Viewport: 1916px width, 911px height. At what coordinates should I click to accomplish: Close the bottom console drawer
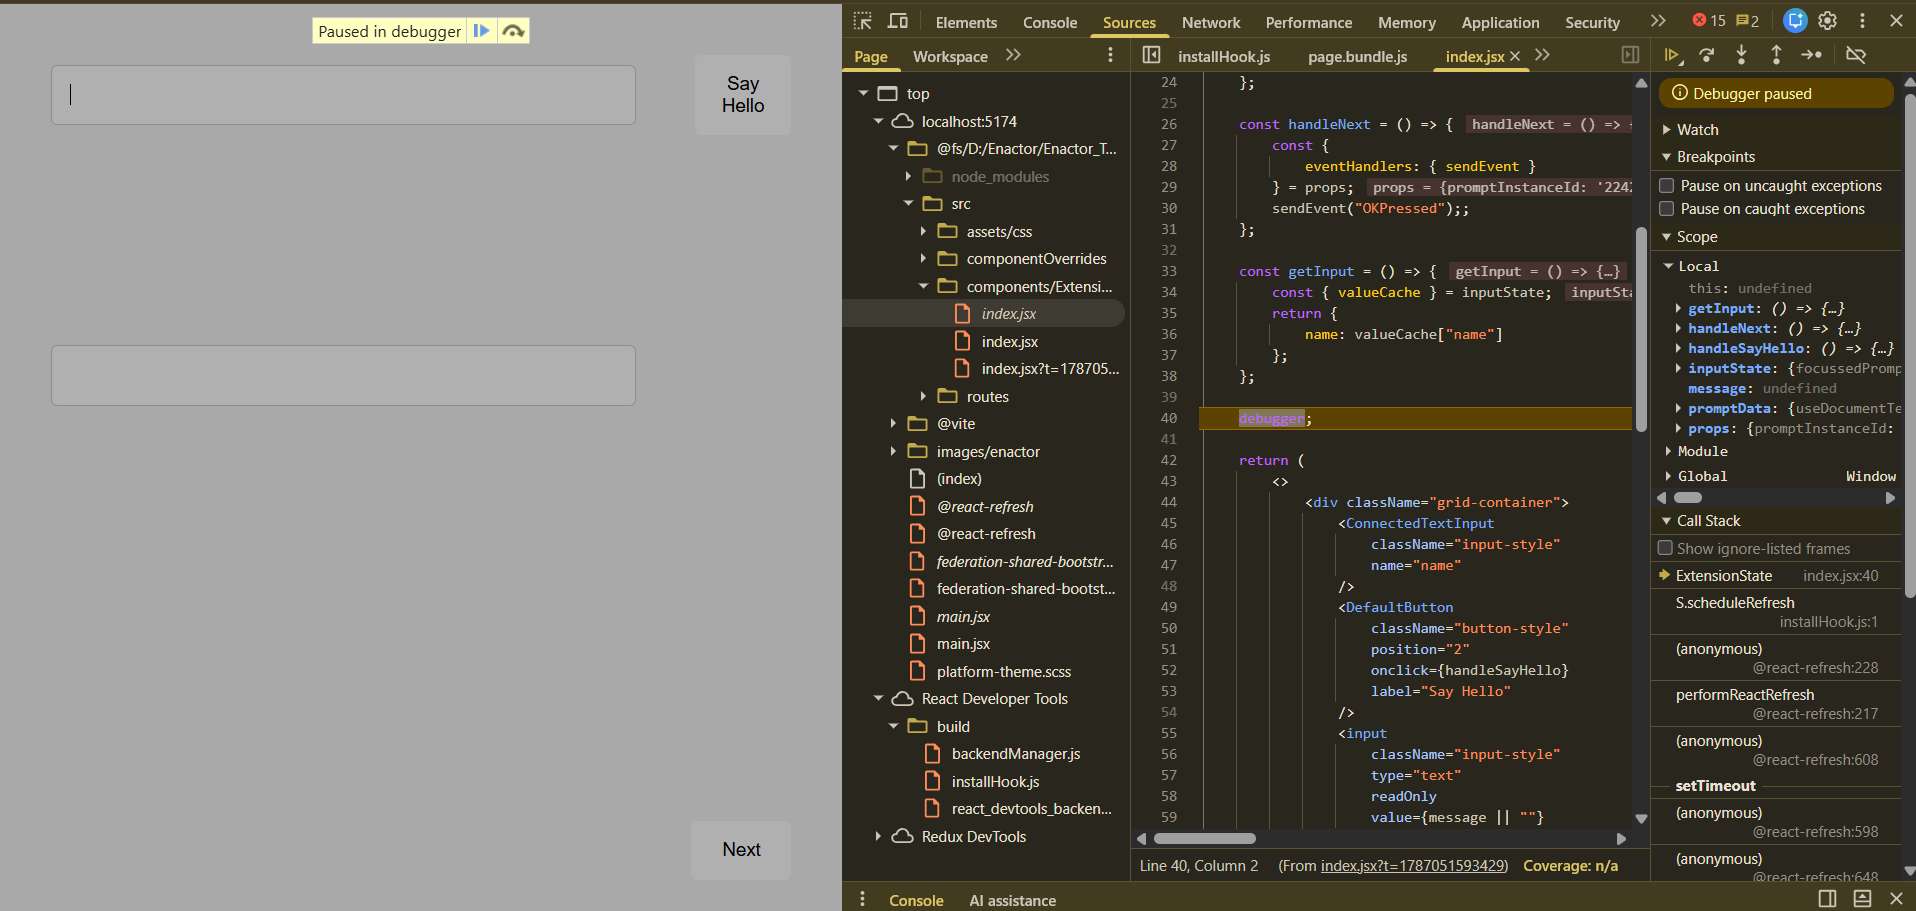pos(1896,898)
